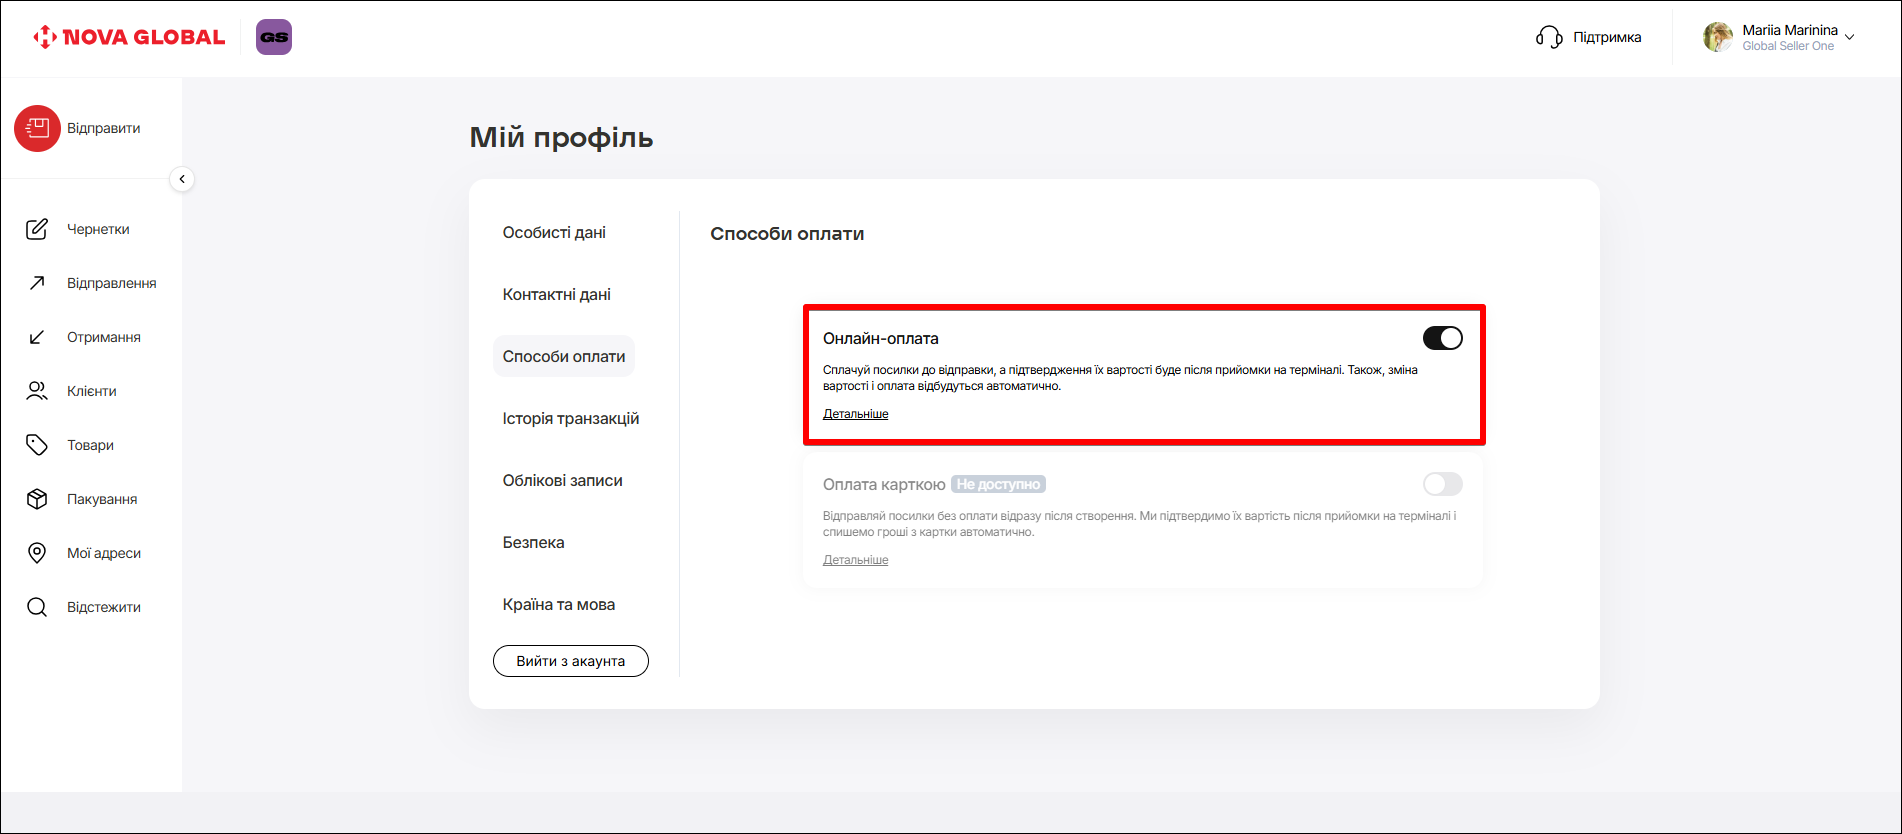Click the Отримання incoming arrow icon

(37, 337)
